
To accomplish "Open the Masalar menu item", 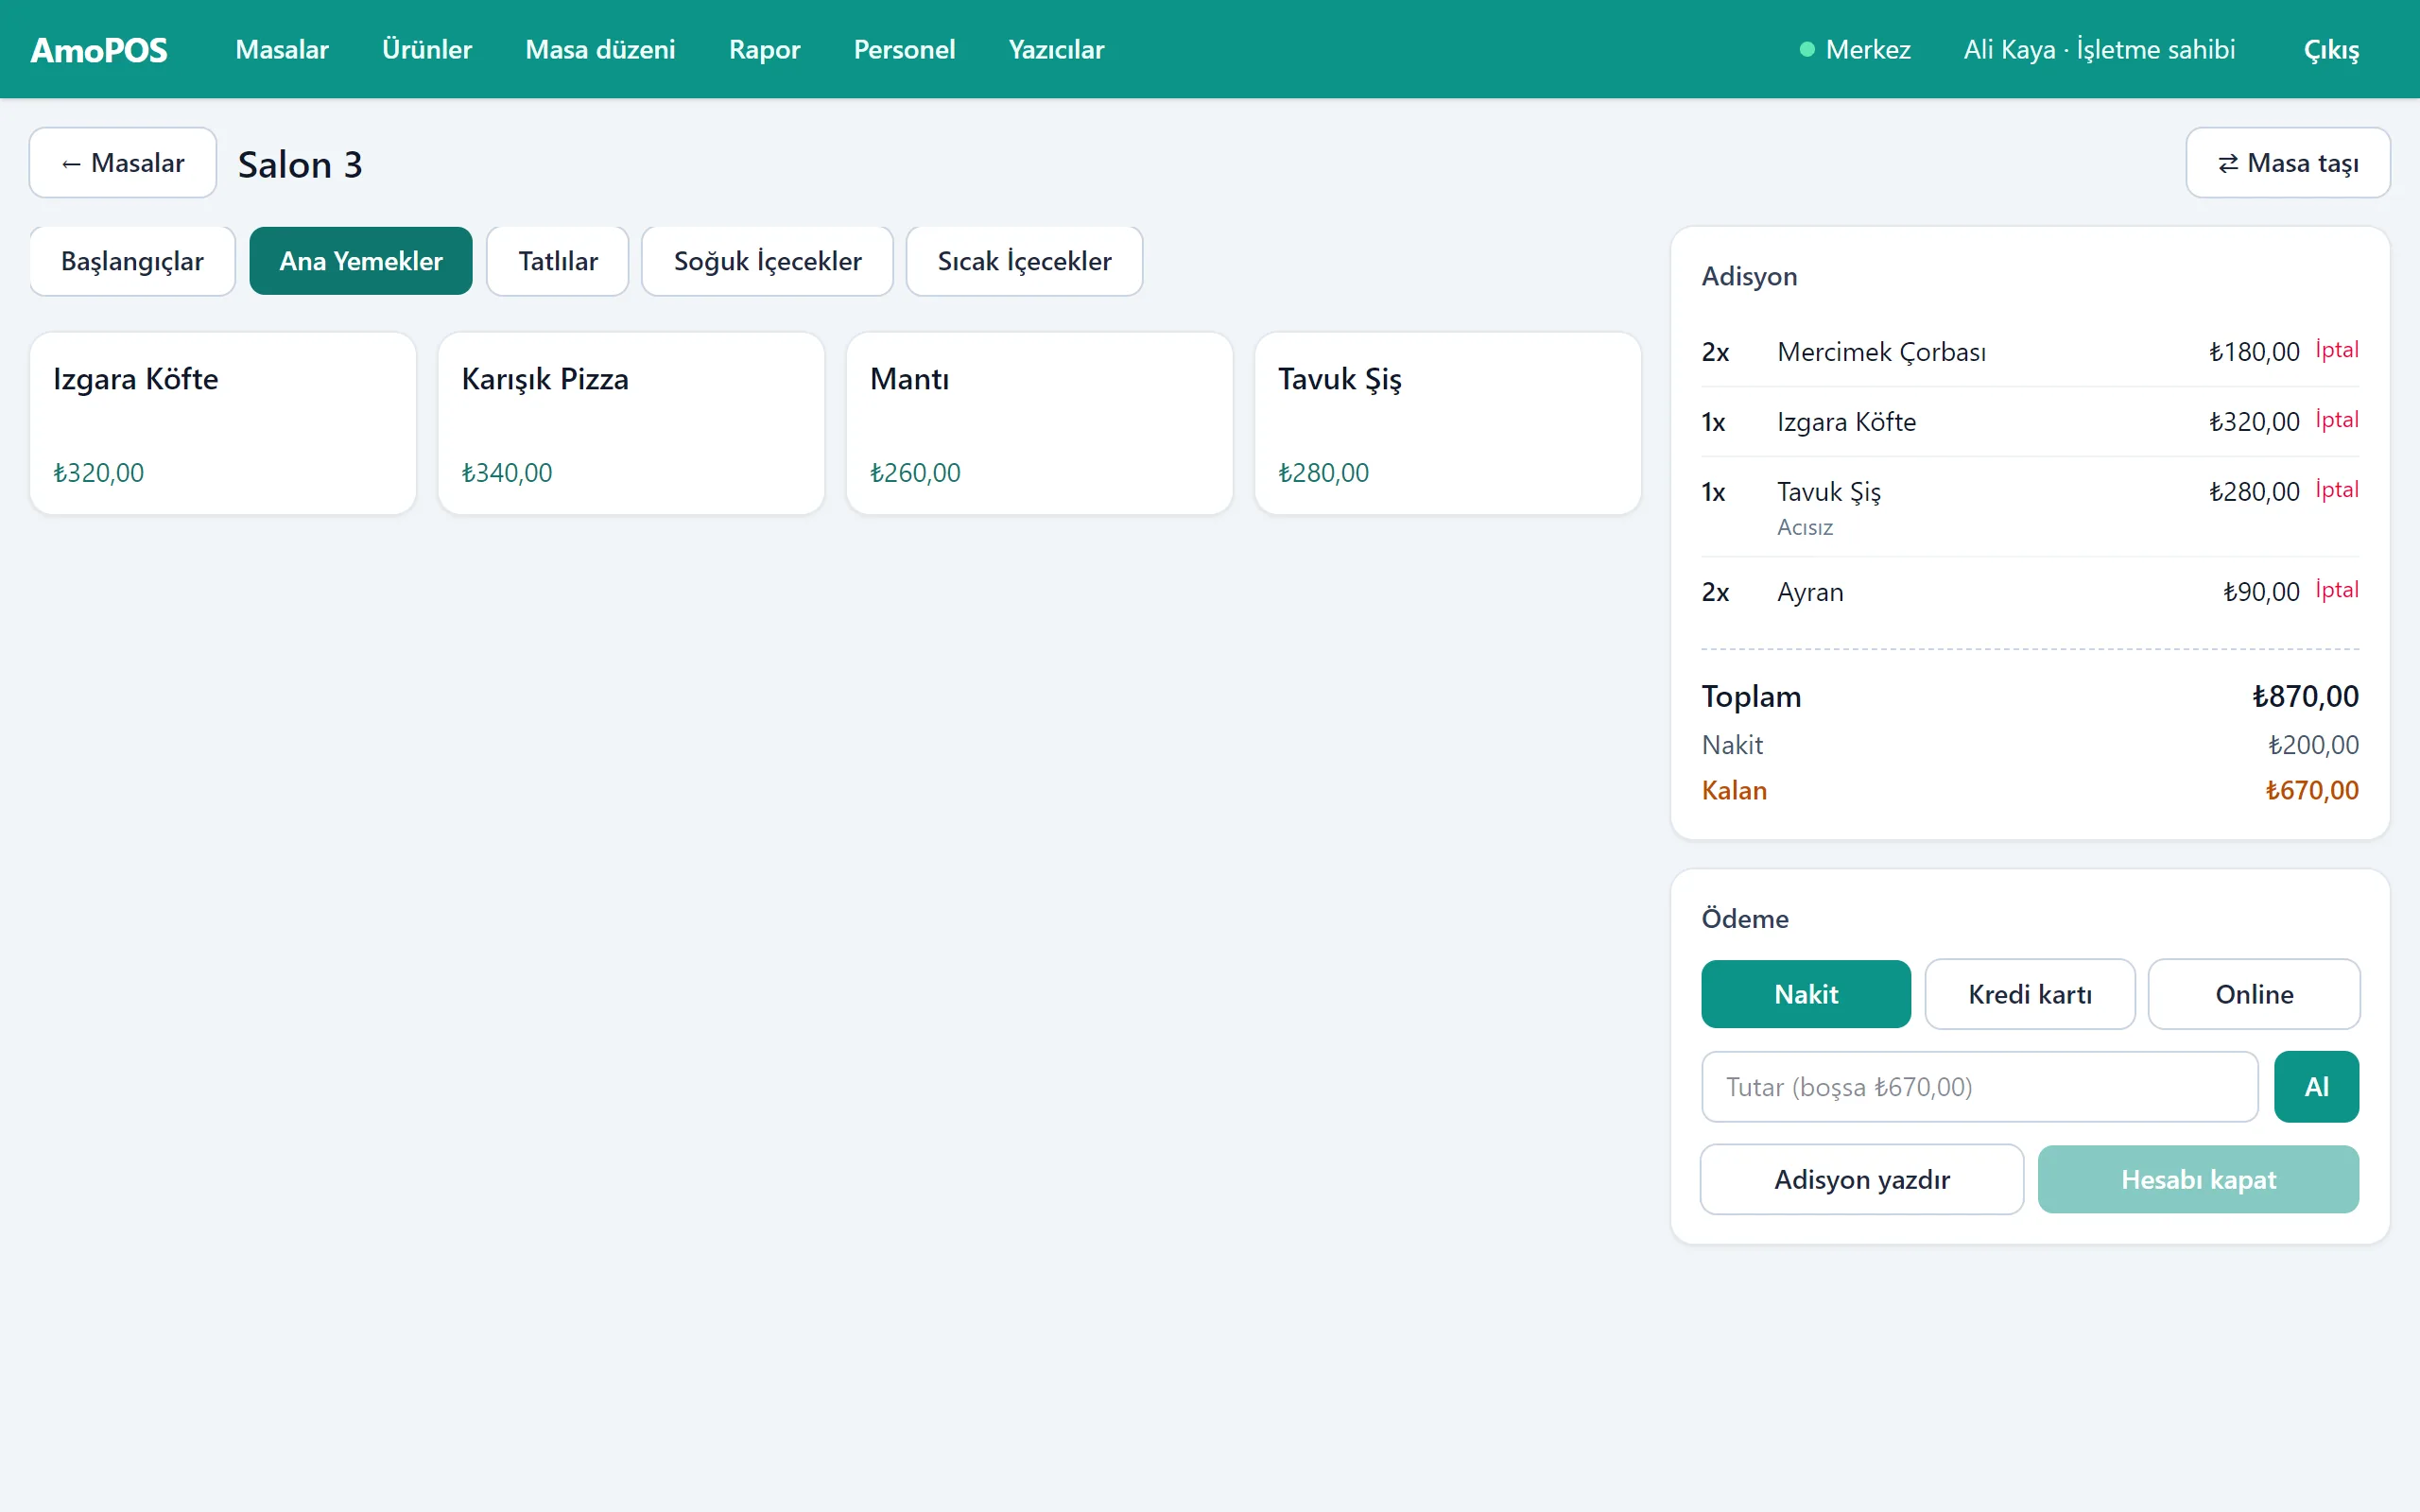I will (282, 49).
